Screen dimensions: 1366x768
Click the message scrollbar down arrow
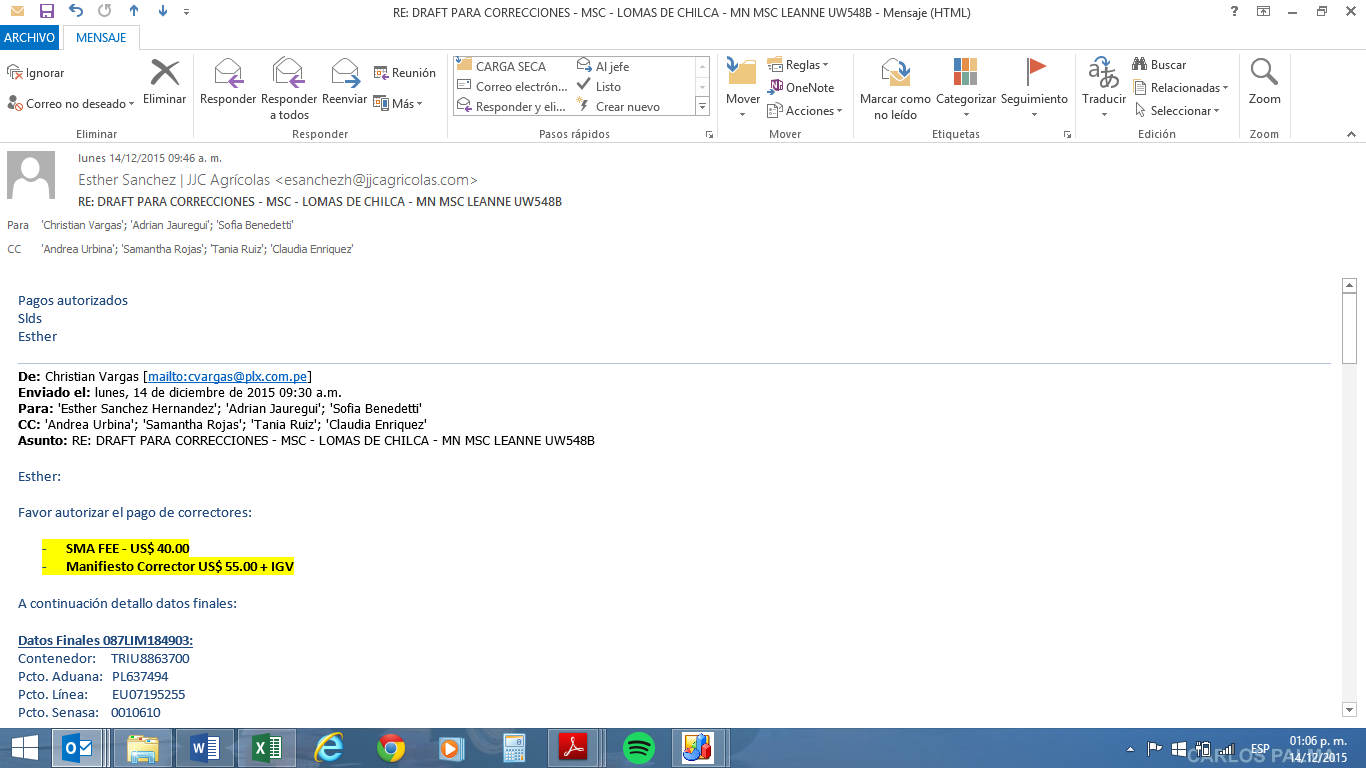click(1348, 709)
